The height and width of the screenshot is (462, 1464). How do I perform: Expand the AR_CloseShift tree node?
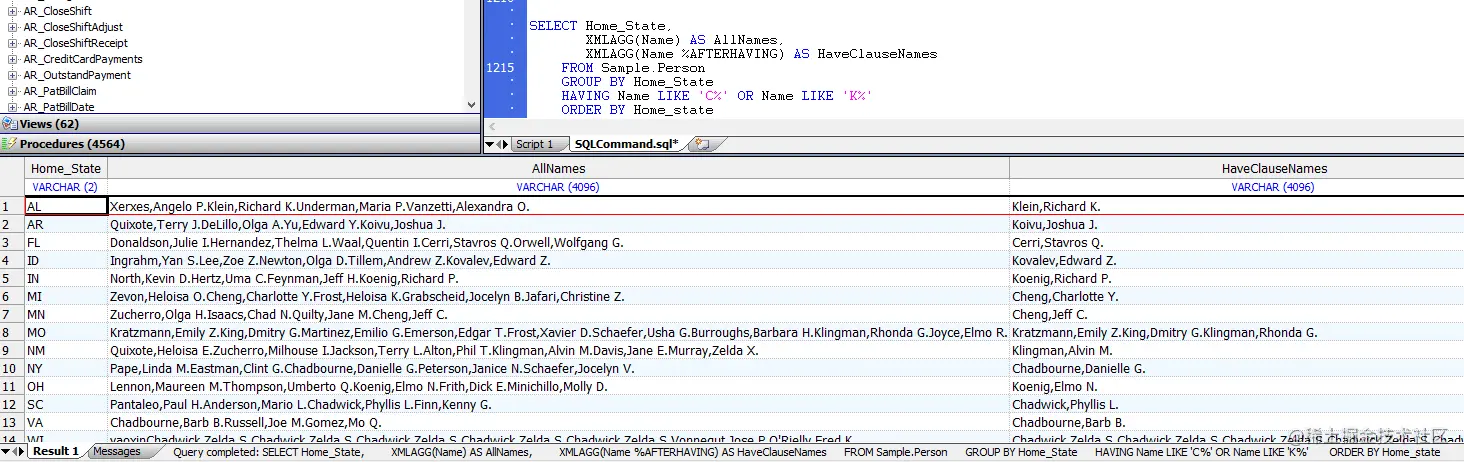12,11
